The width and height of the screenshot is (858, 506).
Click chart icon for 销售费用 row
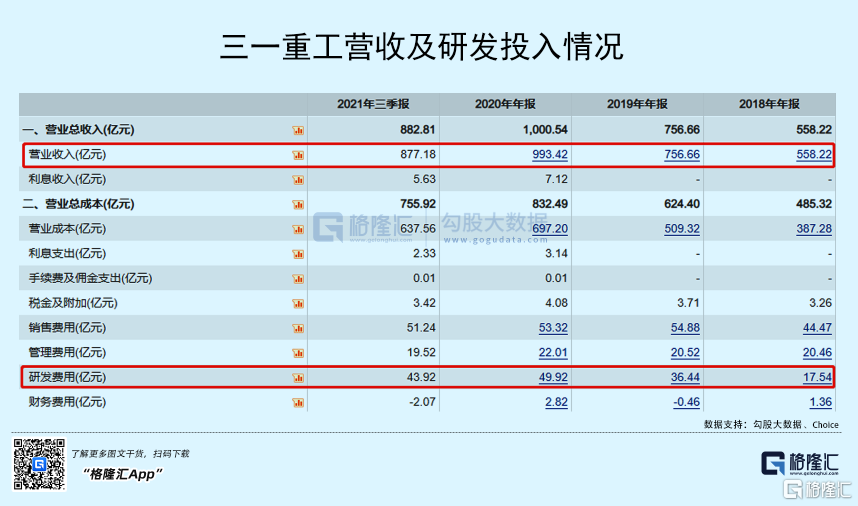298,328
